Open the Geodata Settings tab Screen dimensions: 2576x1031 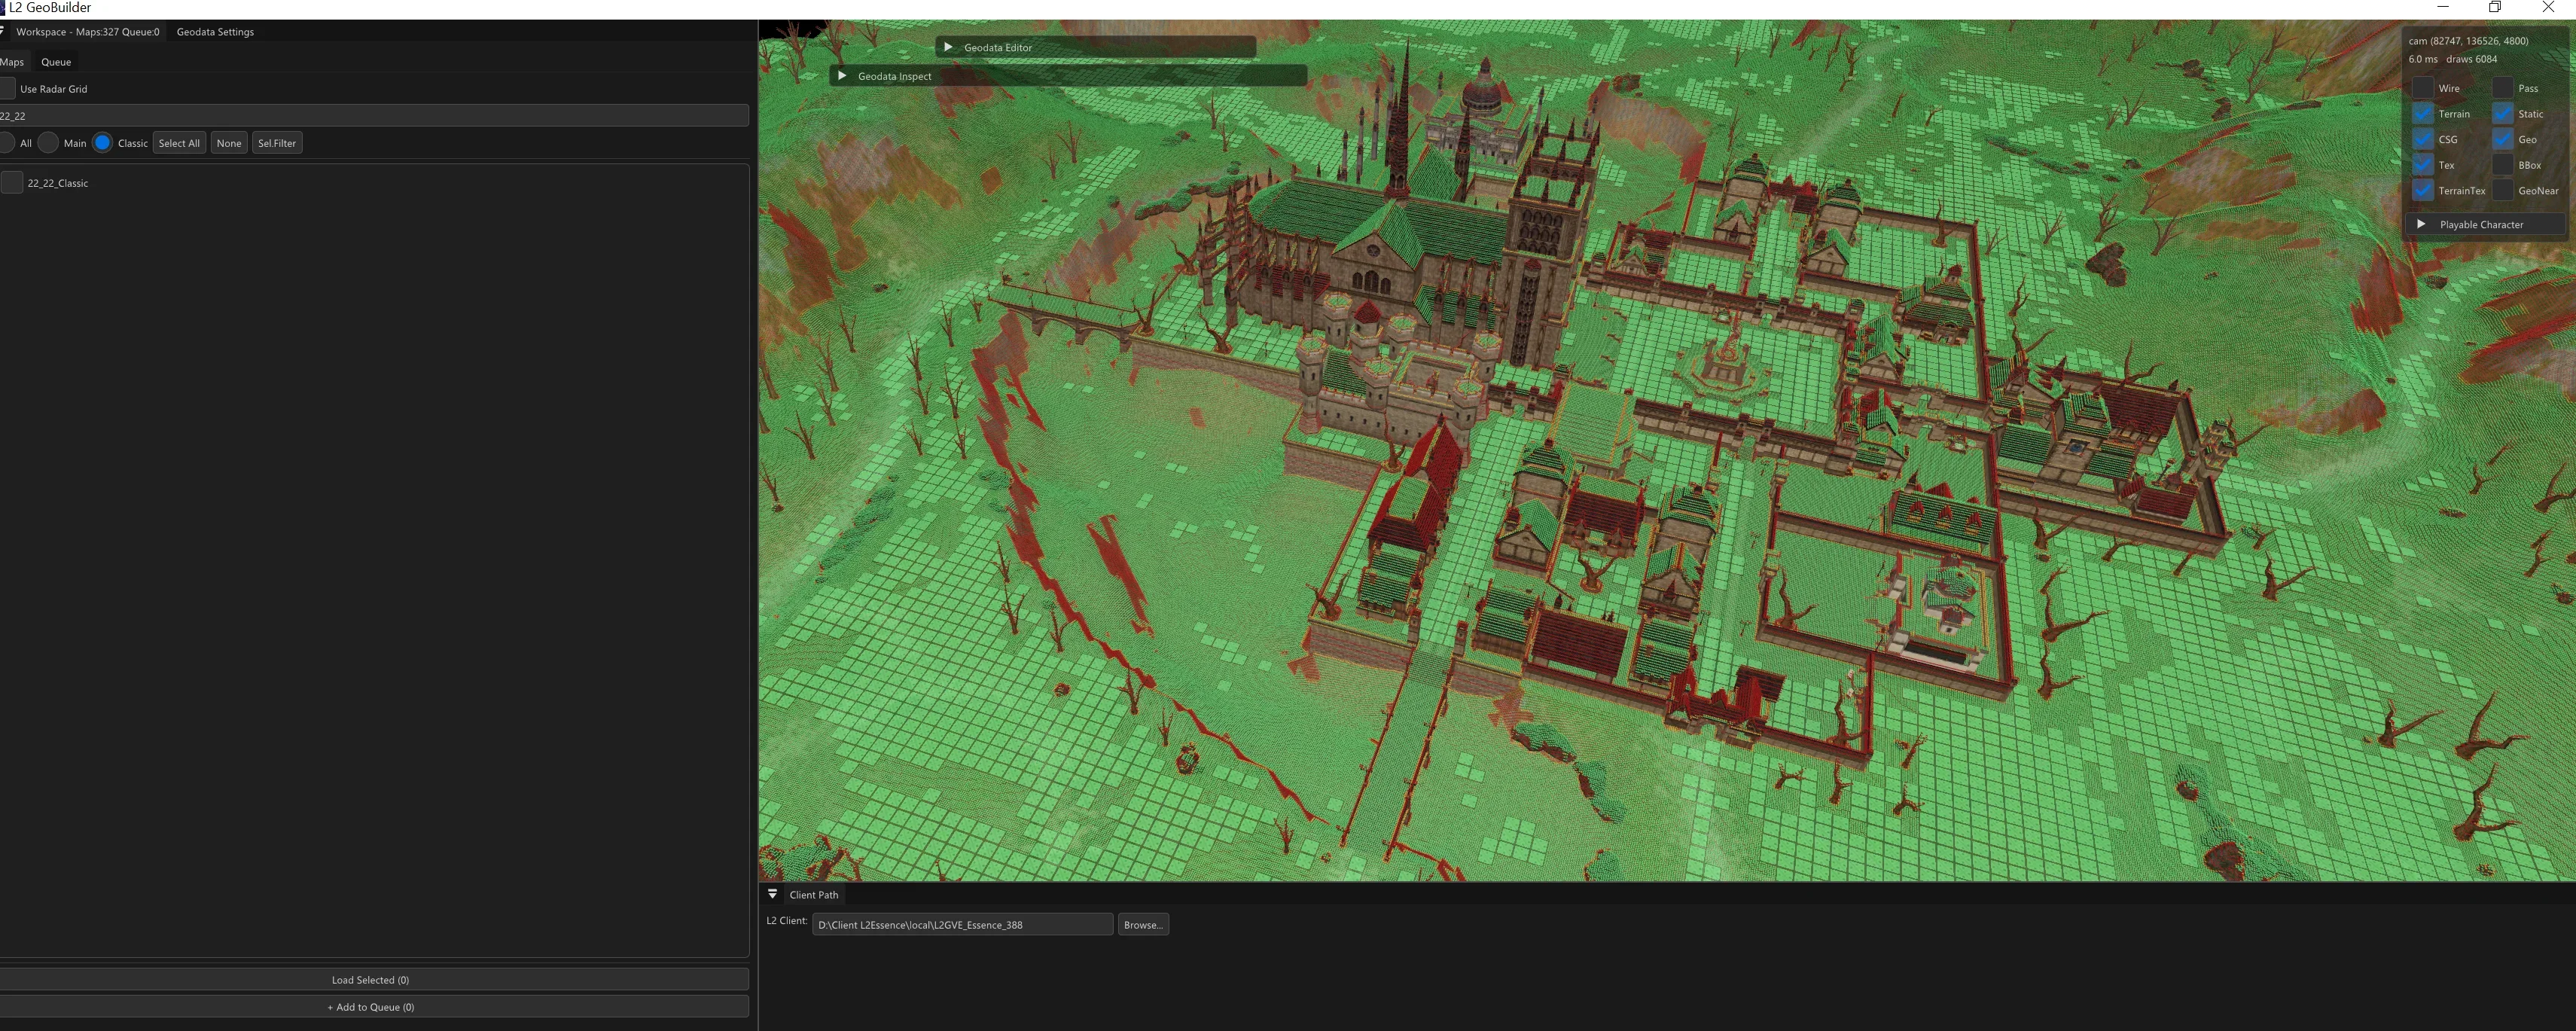tap(215, 32)
